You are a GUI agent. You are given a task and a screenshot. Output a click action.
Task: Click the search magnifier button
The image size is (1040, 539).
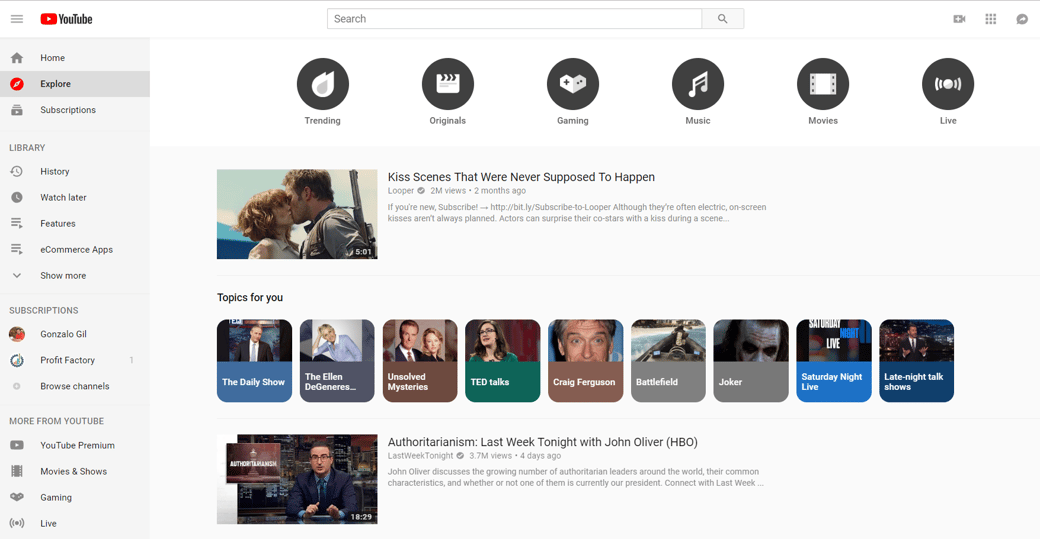coord(722,19)
